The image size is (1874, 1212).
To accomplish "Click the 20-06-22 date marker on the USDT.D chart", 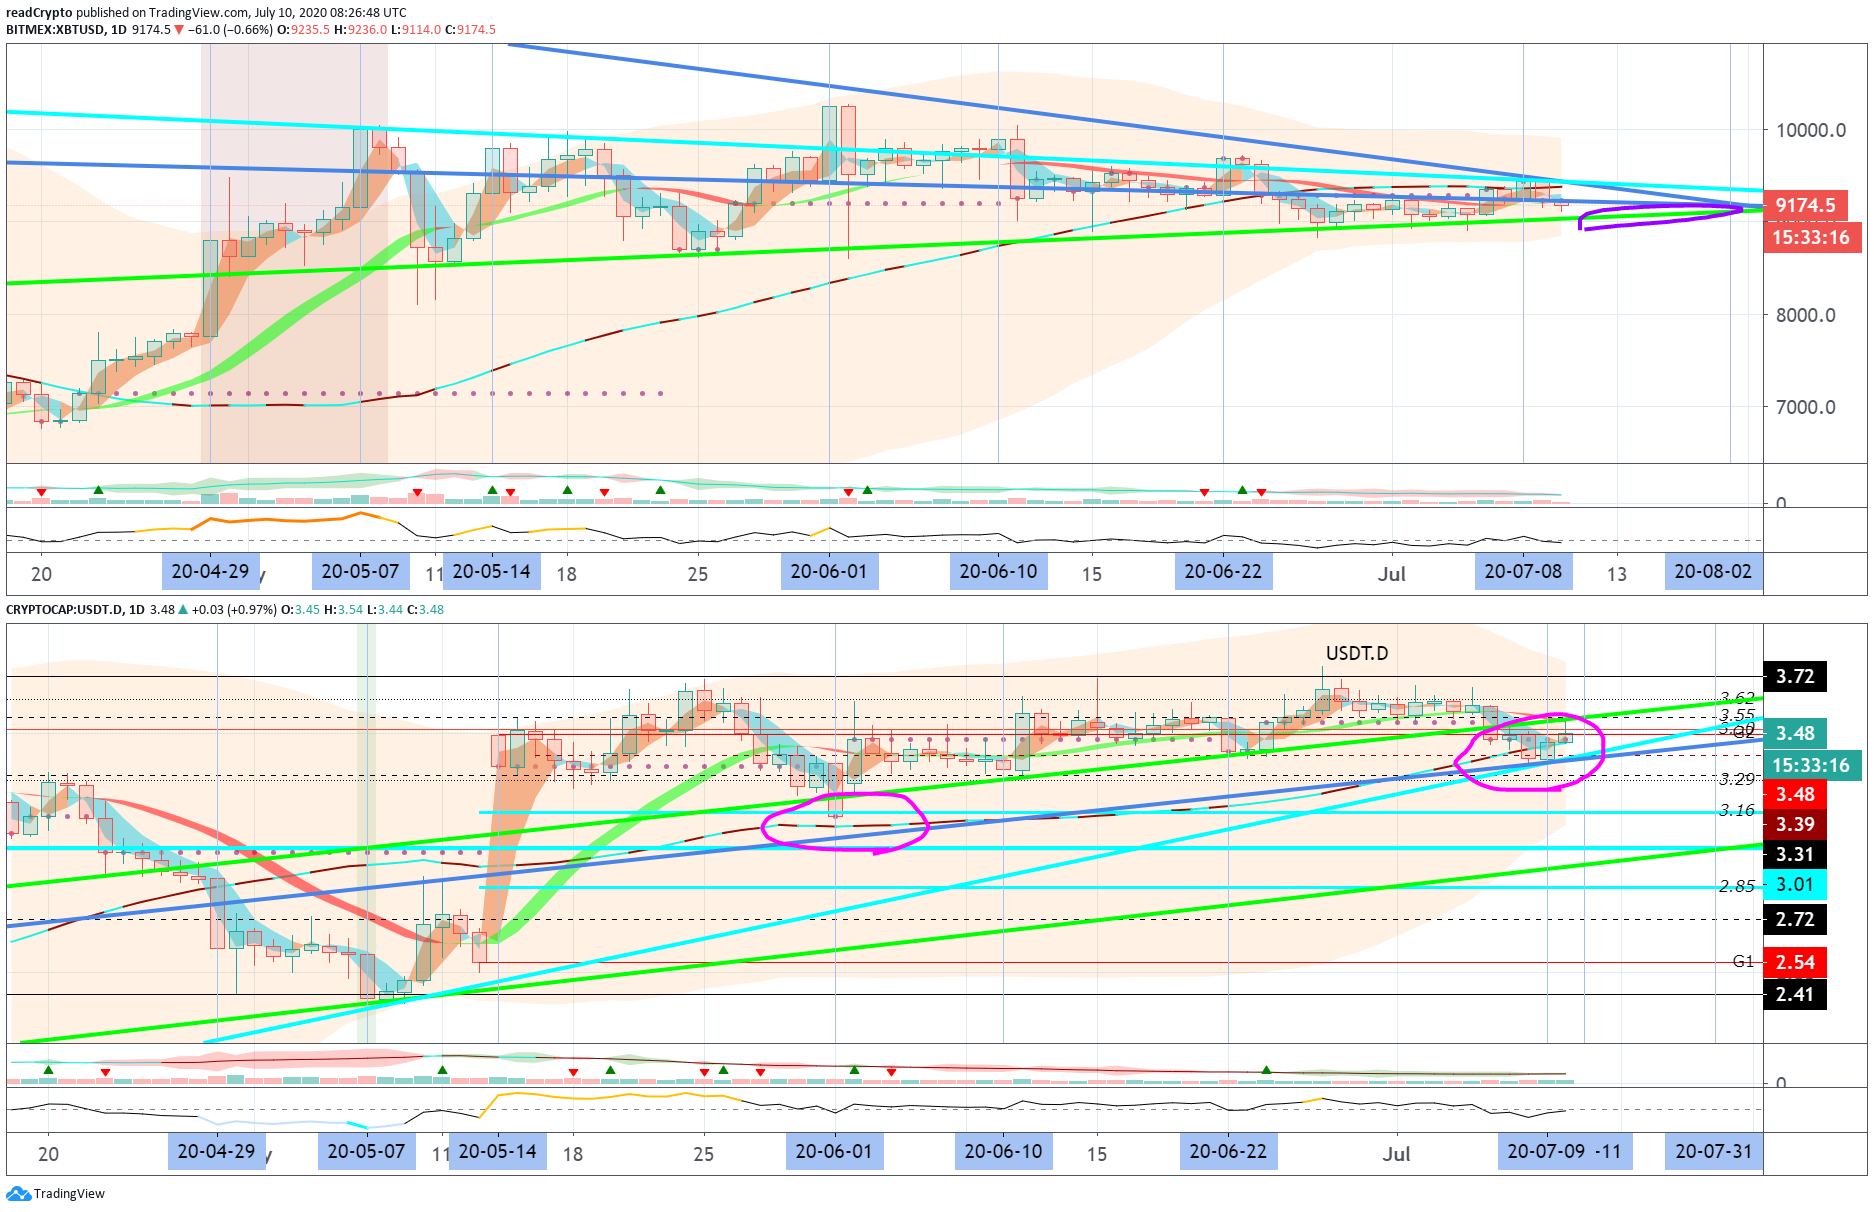I will point(1229,1152).
